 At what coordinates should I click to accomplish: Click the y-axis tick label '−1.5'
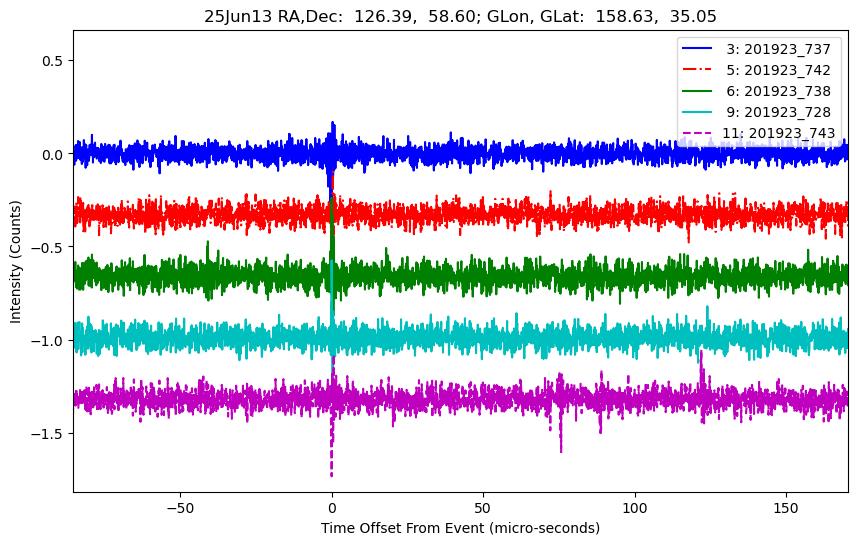pos(47,434)
